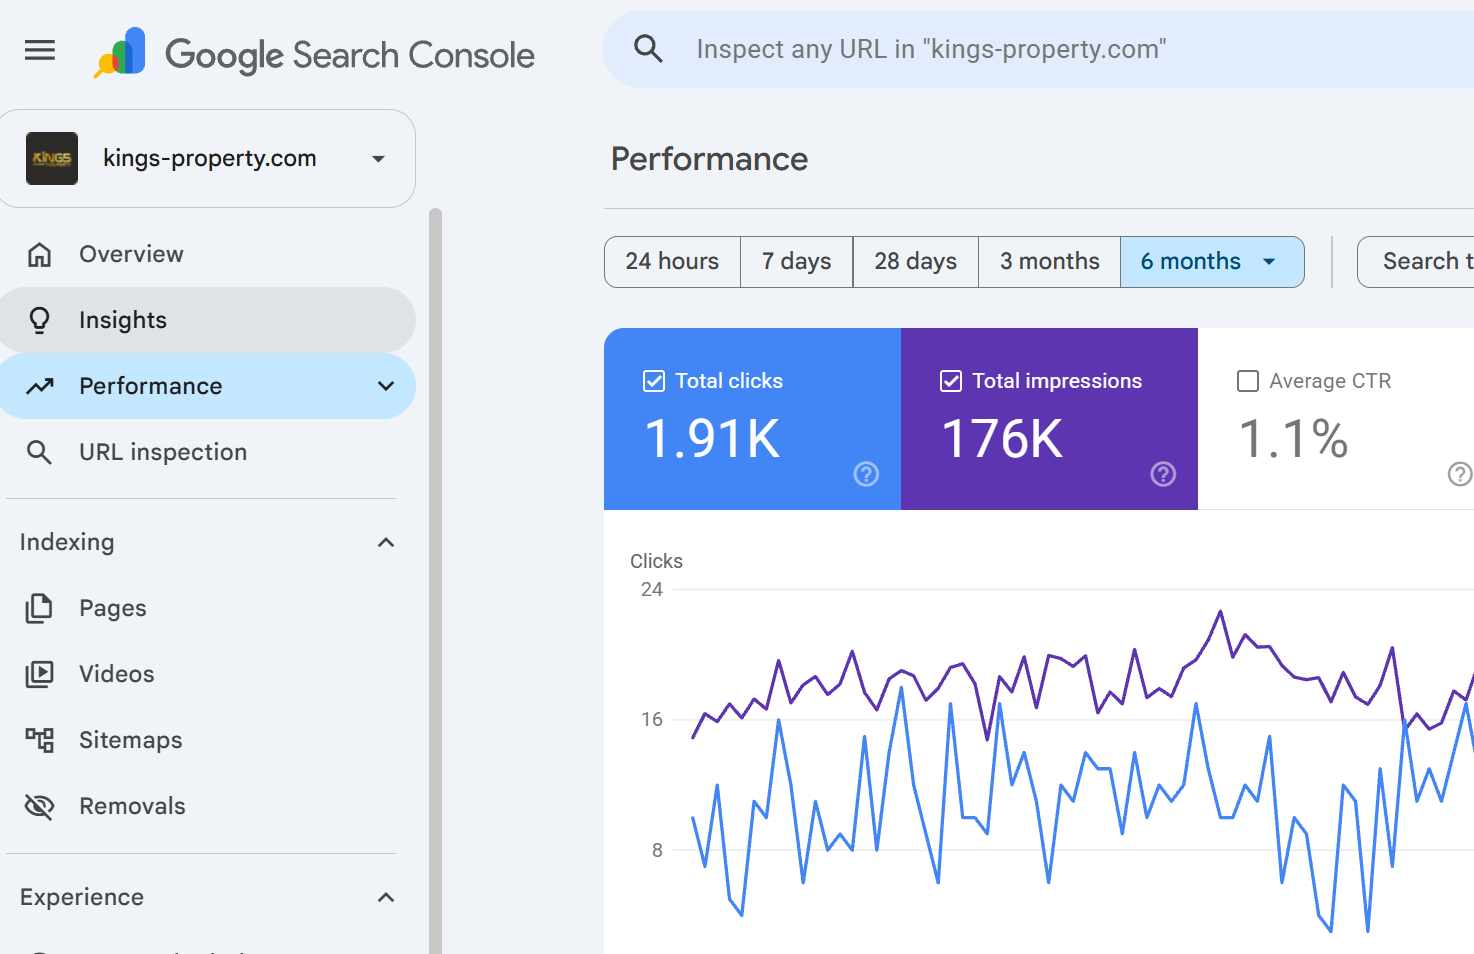The image size is (1474, 954).
Task: Click the Overview home icon
Action: tap(39, 254)
